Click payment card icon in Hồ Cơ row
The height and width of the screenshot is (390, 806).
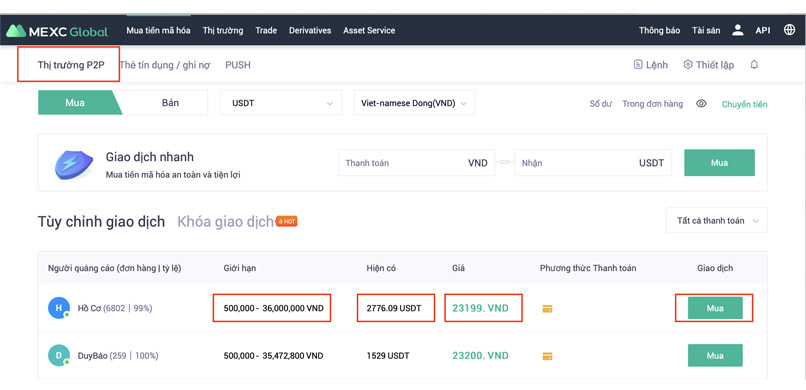coord(547,309)
